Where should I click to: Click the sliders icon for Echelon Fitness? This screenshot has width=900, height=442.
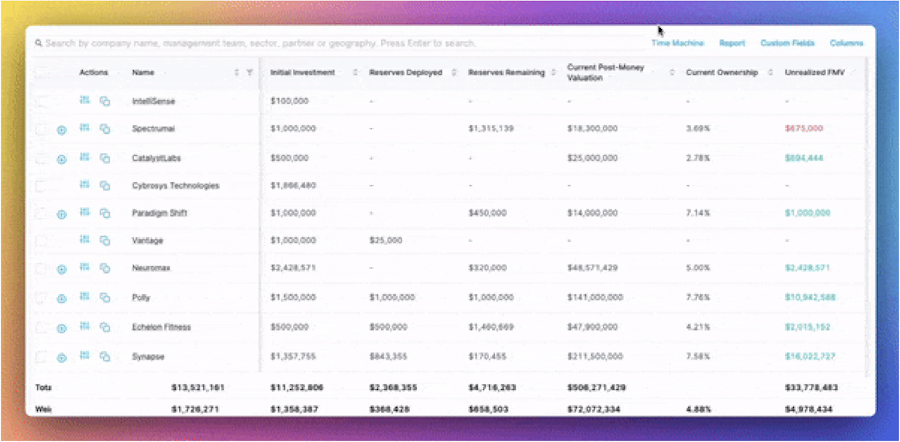(84, 325)
